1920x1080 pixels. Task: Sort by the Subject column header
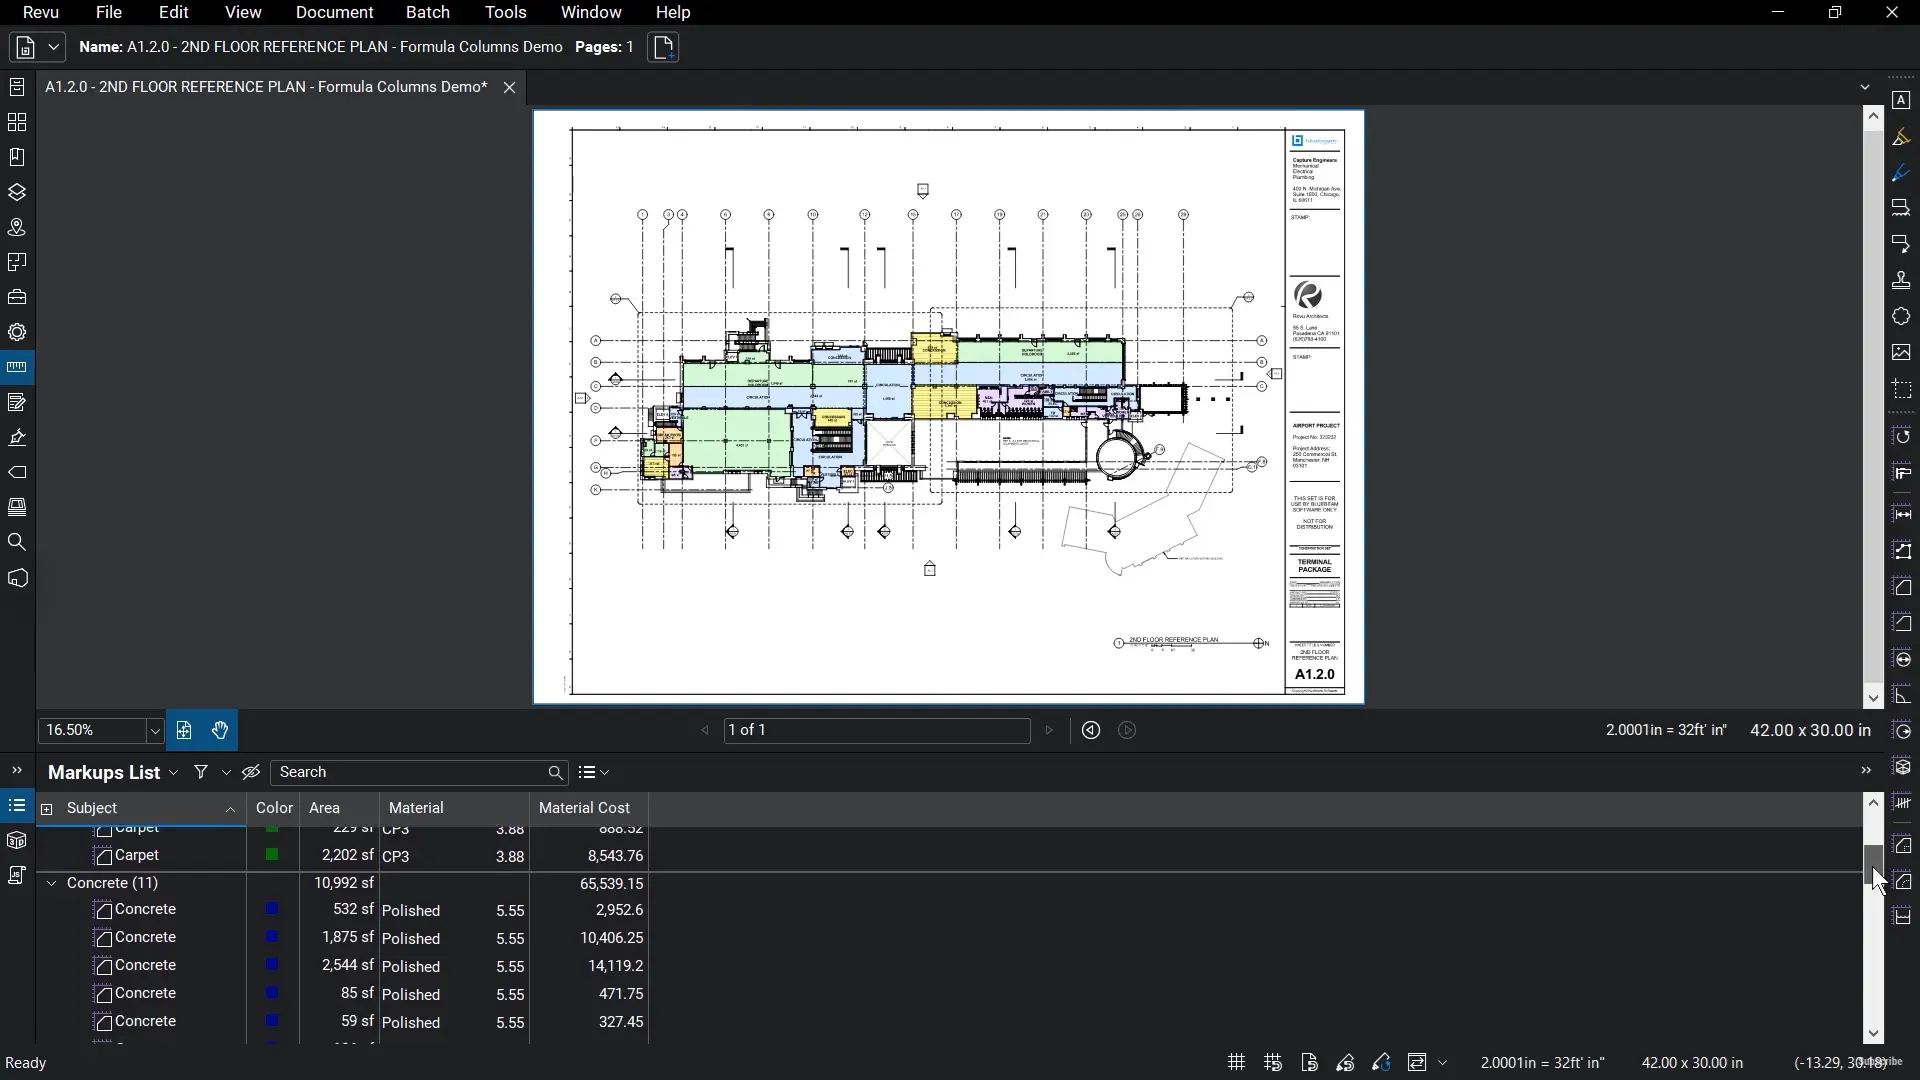coord(92,808)
